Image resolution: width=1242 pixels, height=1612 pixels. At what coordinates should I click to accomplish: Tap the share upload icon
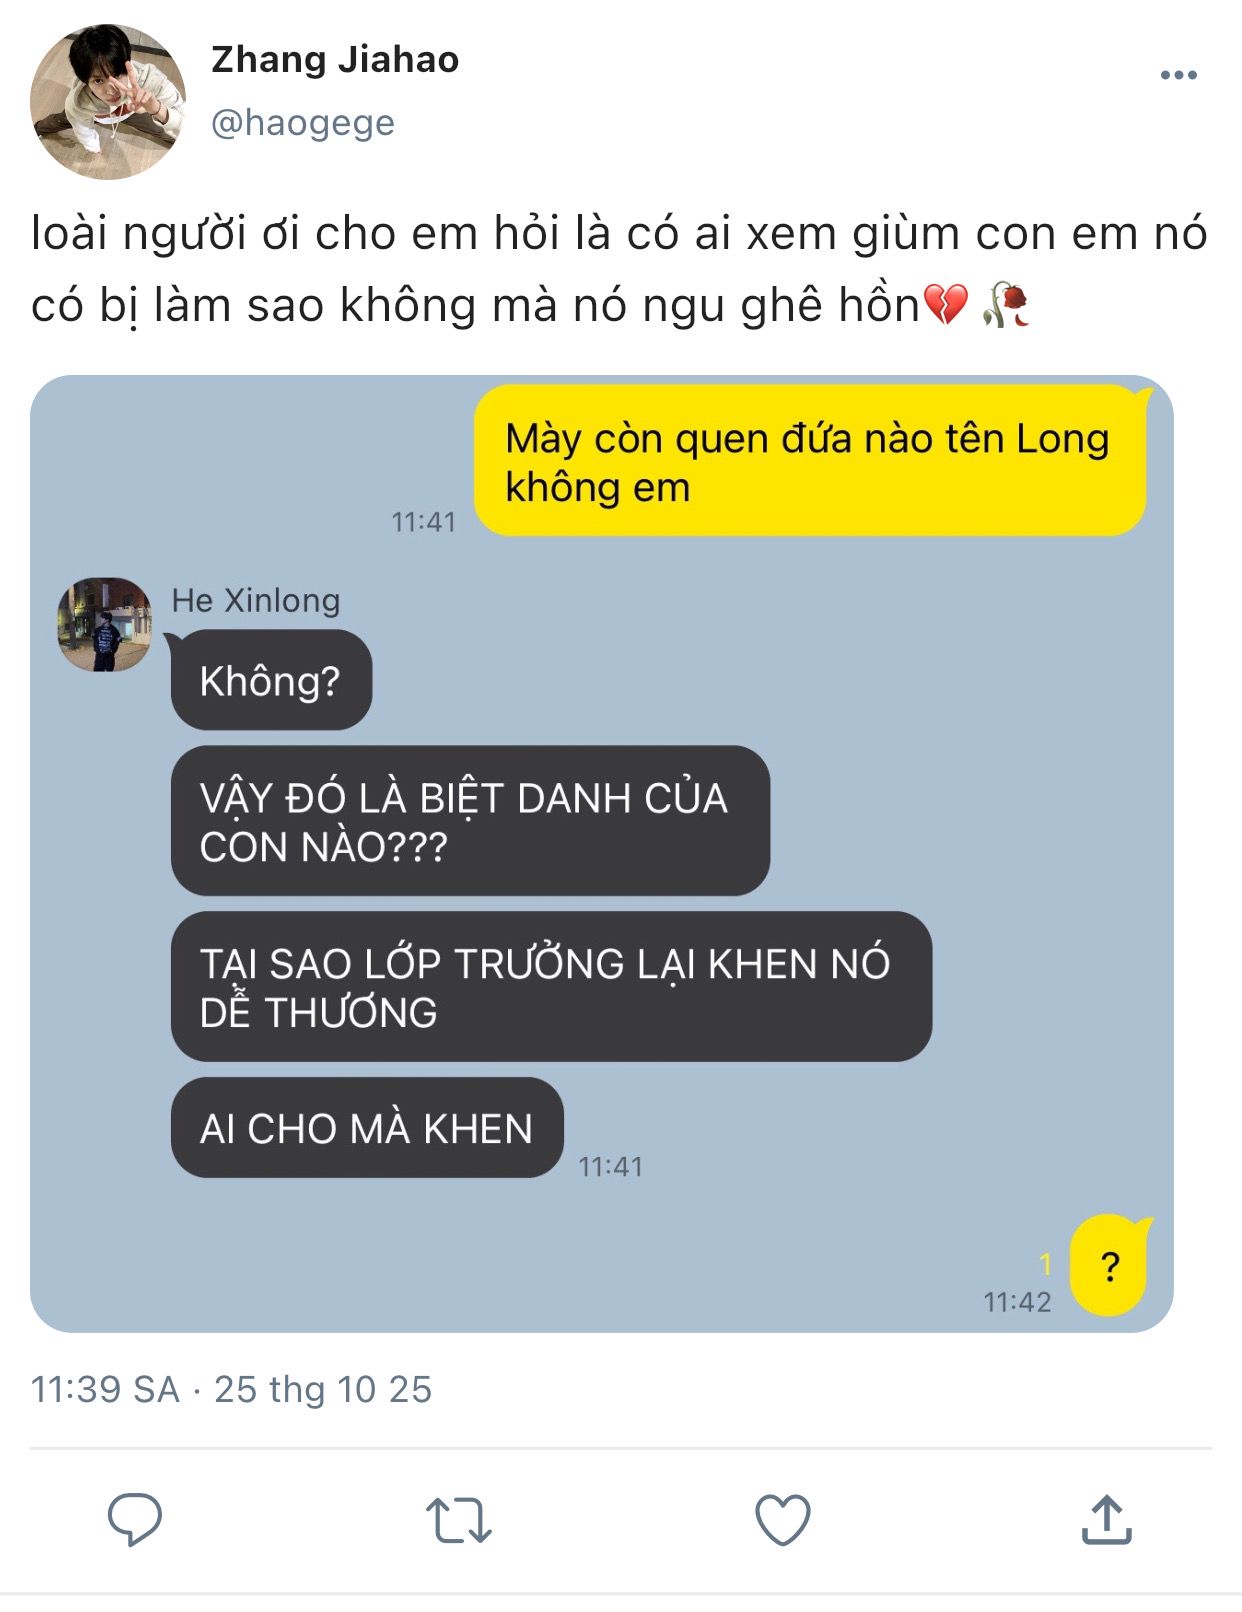pyautogui.click(x=1106, y=1519)
